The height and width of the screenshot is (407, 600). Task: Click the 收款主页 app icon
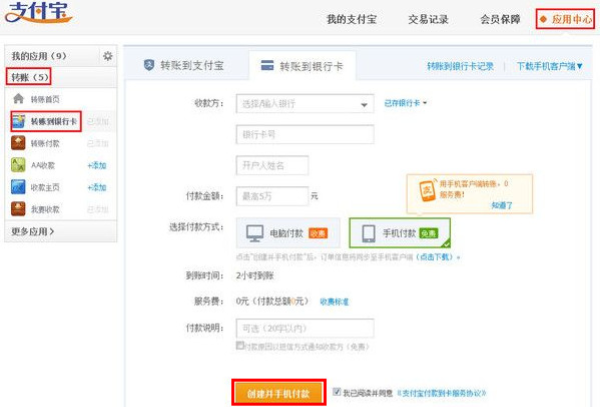tap(18, 187)
